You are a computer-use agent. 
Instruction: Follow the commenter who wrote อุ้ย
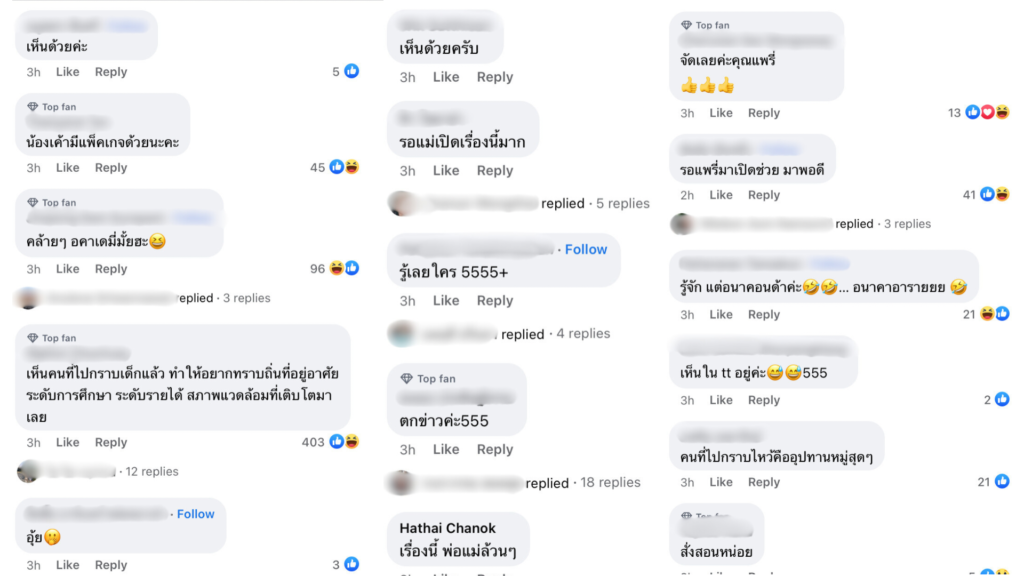(195, 514)
